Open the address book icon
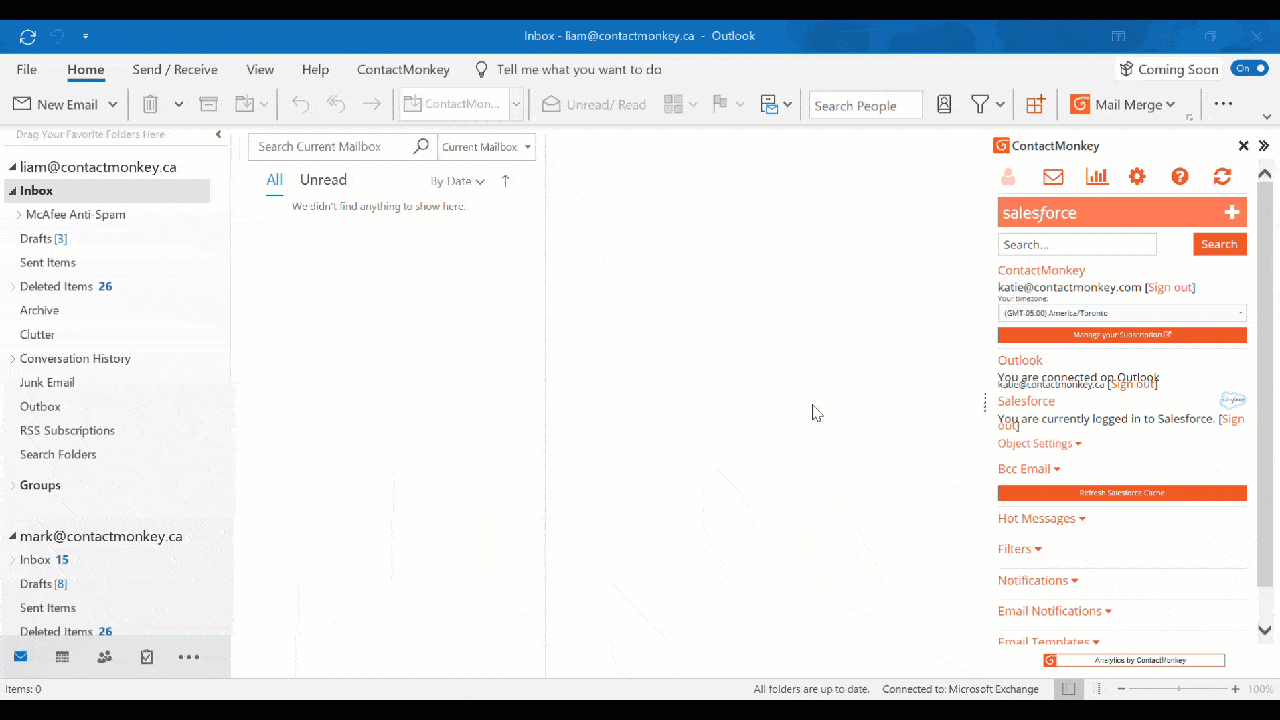The width and height of the screenshot is (1280, 720). coord(944,104)
